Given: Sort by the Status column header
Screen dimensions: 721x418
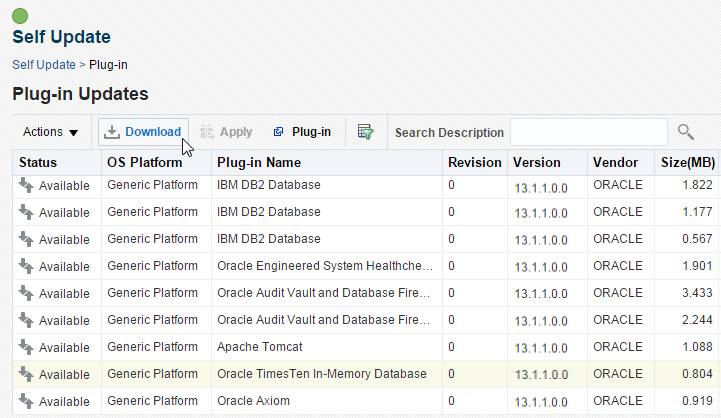Looking at the screenshot, I should click(38, 162).
